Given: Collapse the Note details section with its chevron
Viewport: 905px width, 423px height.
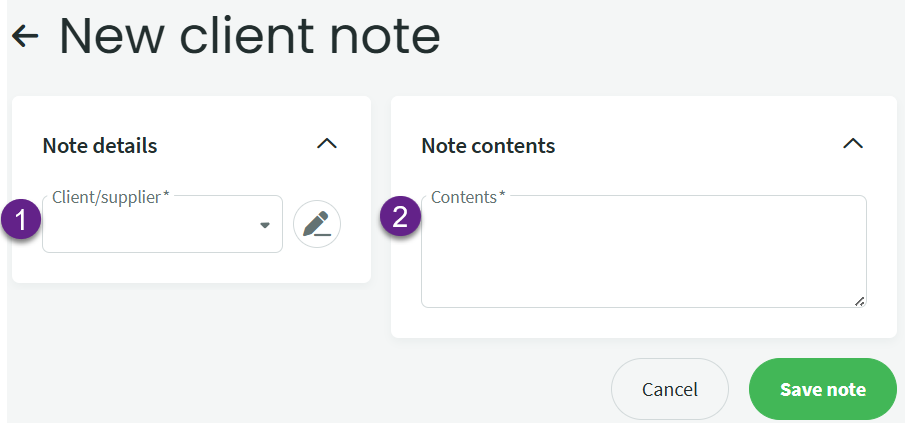Looking at the screenshot, I should click(327, 144).
